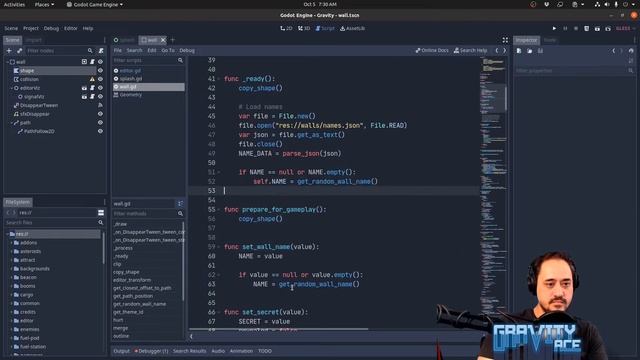
Task: Play the project
Action: (x=554, y=29)
